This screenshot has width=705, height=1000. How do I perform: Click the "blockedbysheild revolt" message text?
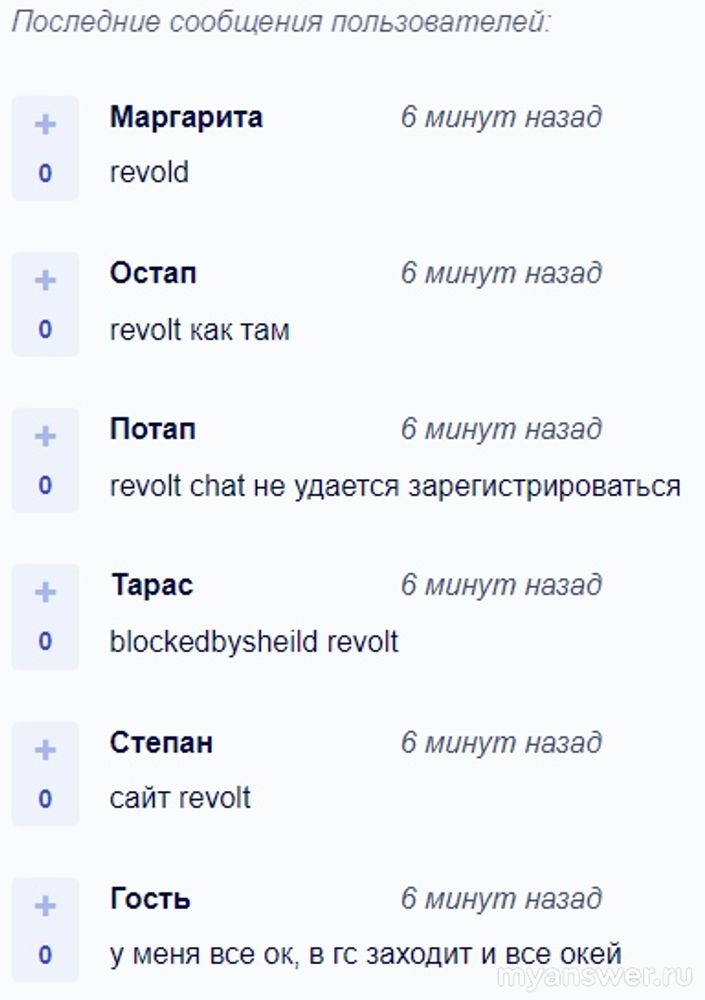pyautogui.click(x=254, y=641)
